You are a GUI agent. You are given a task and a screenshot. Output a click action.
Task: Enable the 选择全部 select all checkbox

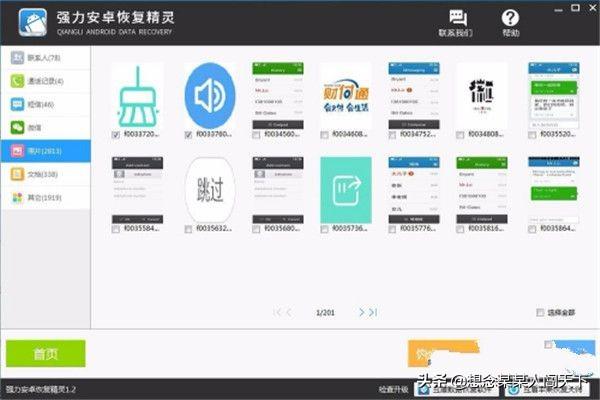tap(541, 312)
